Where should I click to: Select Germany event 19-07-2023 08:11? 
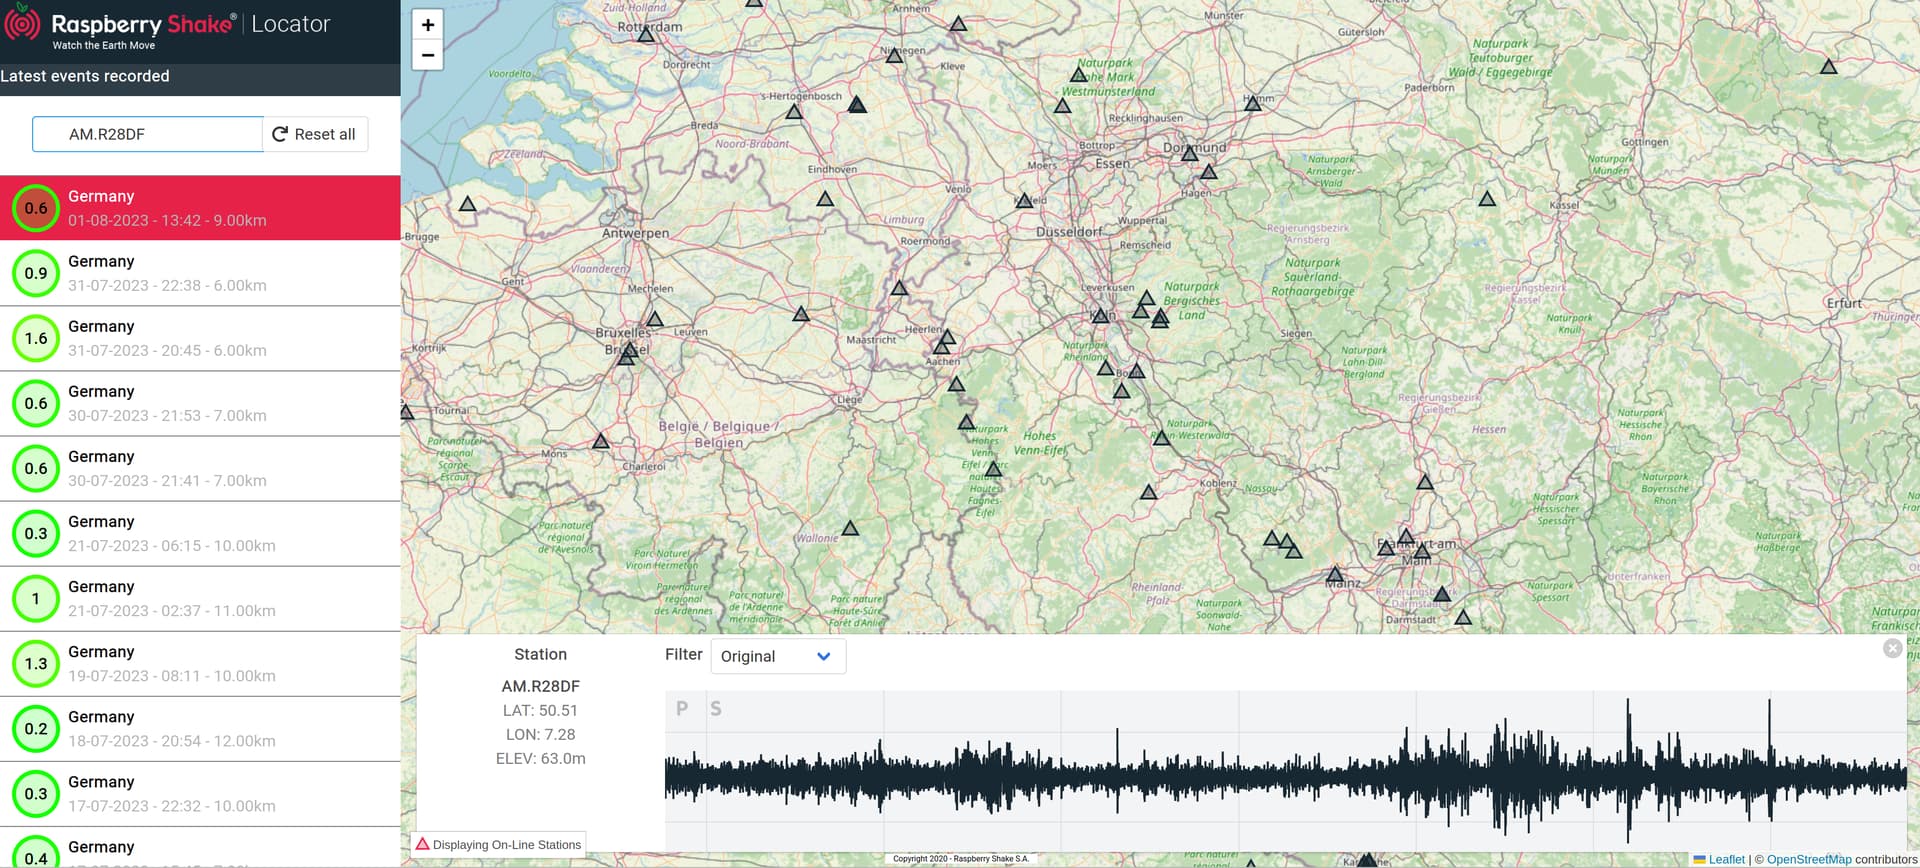pos(200,663)
